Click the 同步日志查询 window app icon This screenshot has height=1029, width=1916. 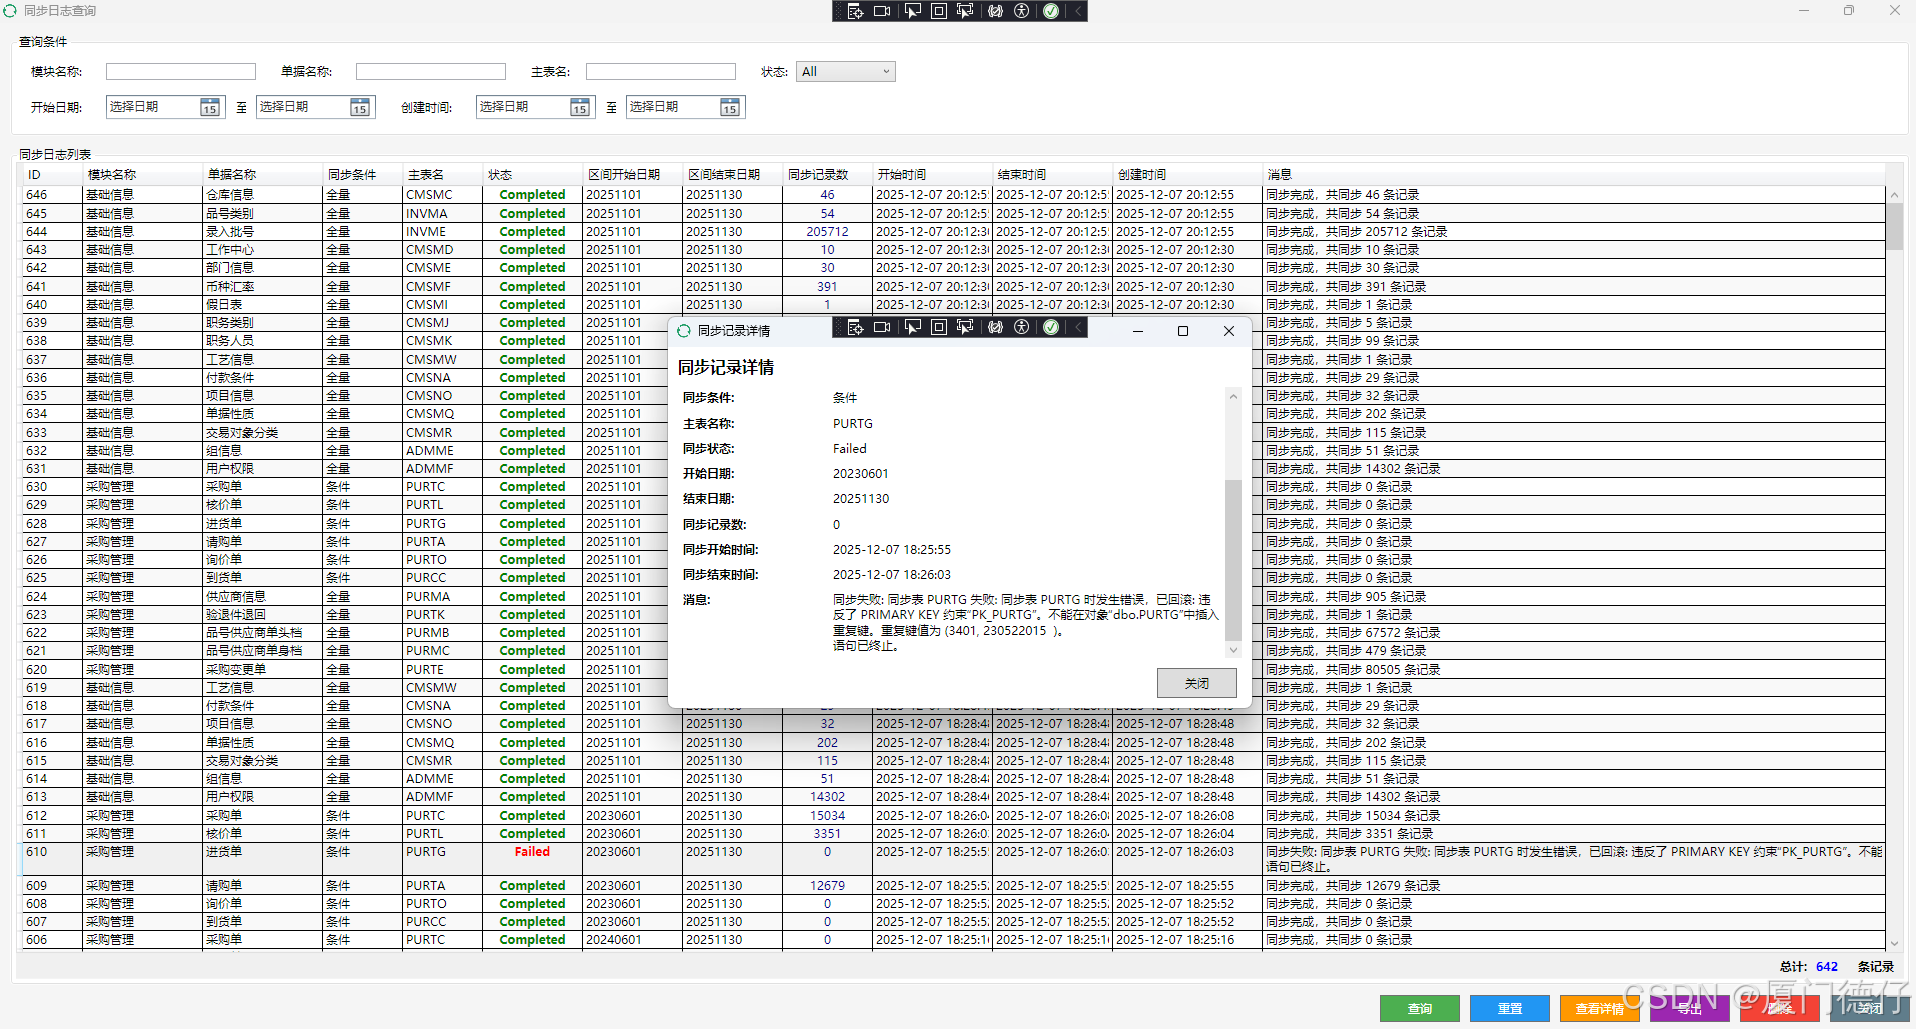point(10,10)
